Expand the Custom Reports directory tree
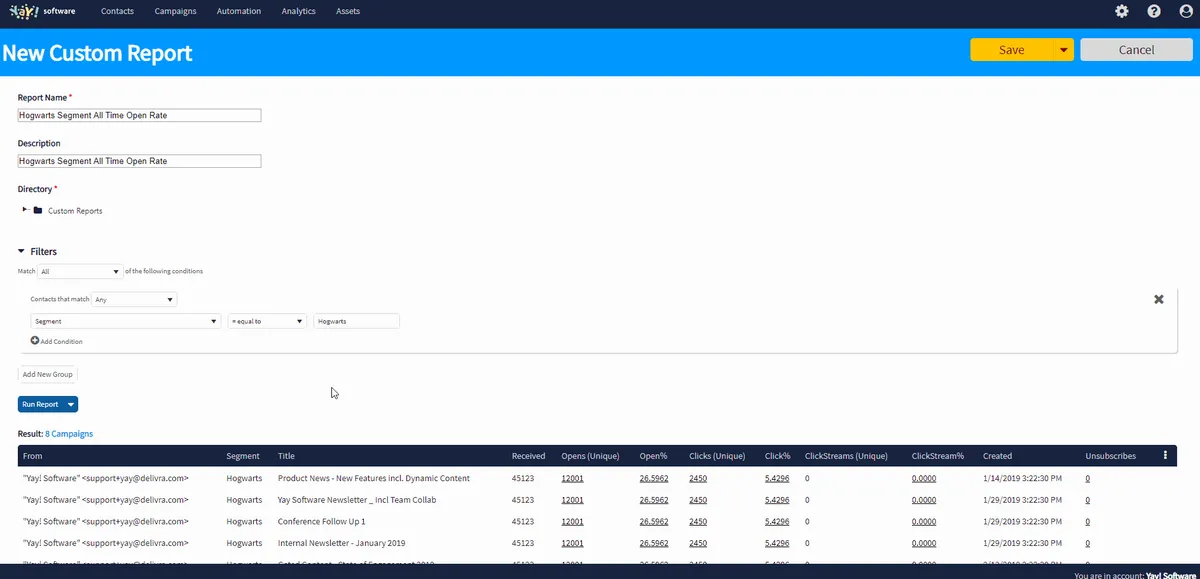Screen dimensions: 1200x579 [x=25, y=210]
